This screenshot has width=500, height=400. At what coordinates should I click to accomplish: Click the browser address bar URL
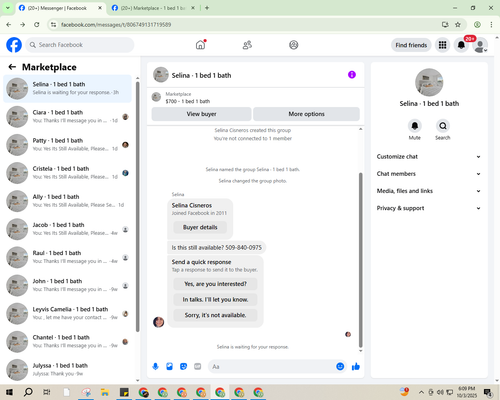116,25
